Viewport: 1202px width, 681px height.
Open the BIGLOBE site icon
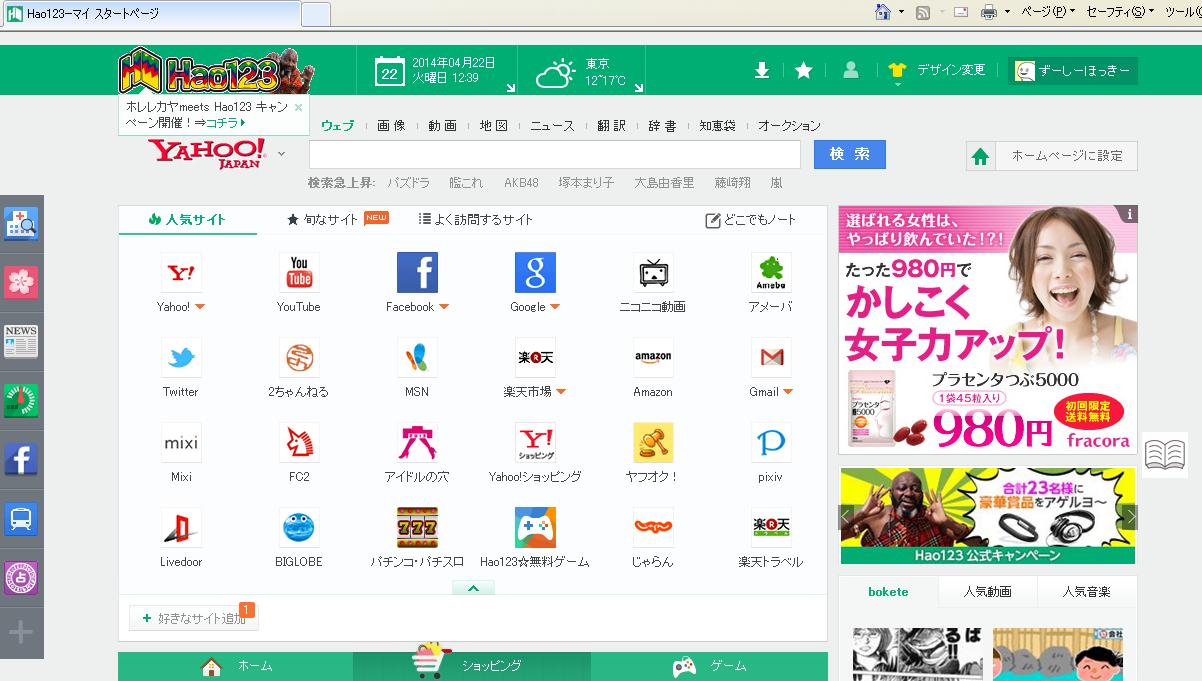coord(299,527)
